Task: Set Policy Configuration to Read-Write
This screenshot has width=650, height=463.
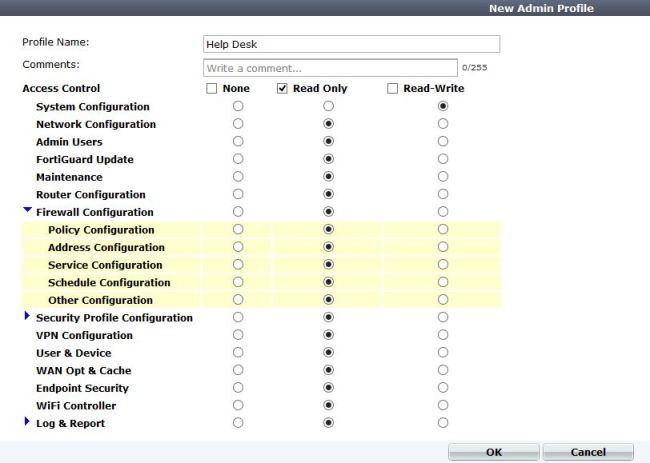Action: point(443,229)
